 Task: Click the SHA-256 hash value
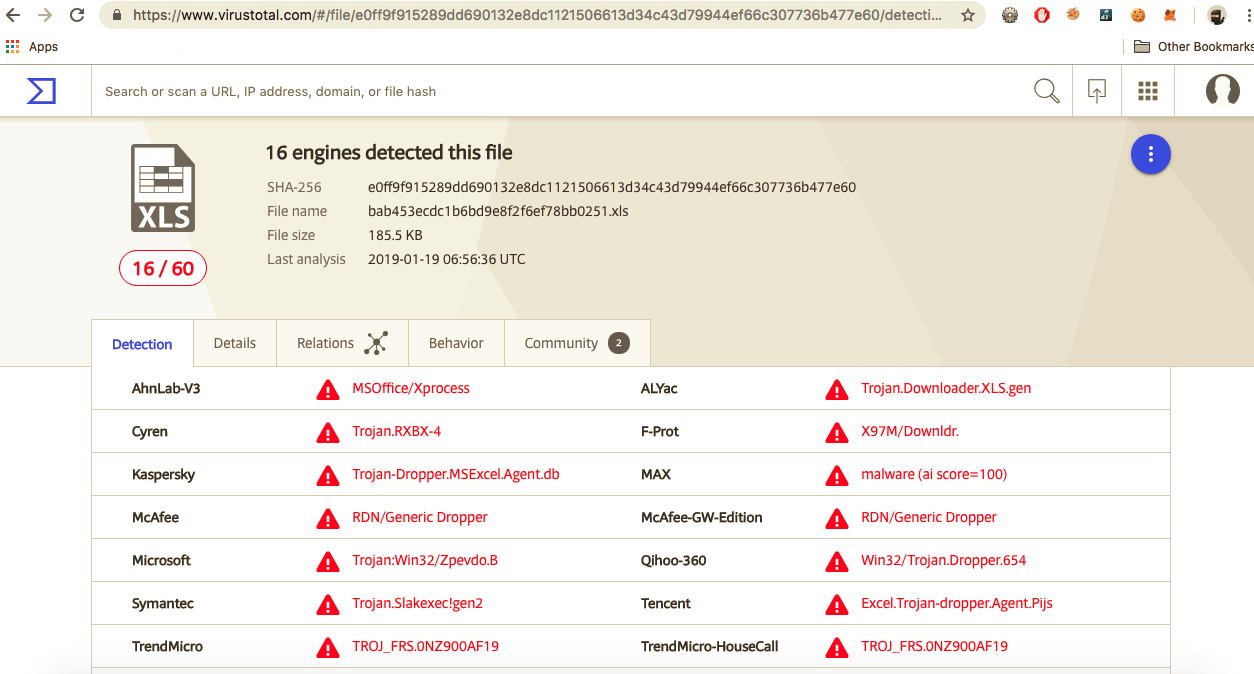coord(612,187)
